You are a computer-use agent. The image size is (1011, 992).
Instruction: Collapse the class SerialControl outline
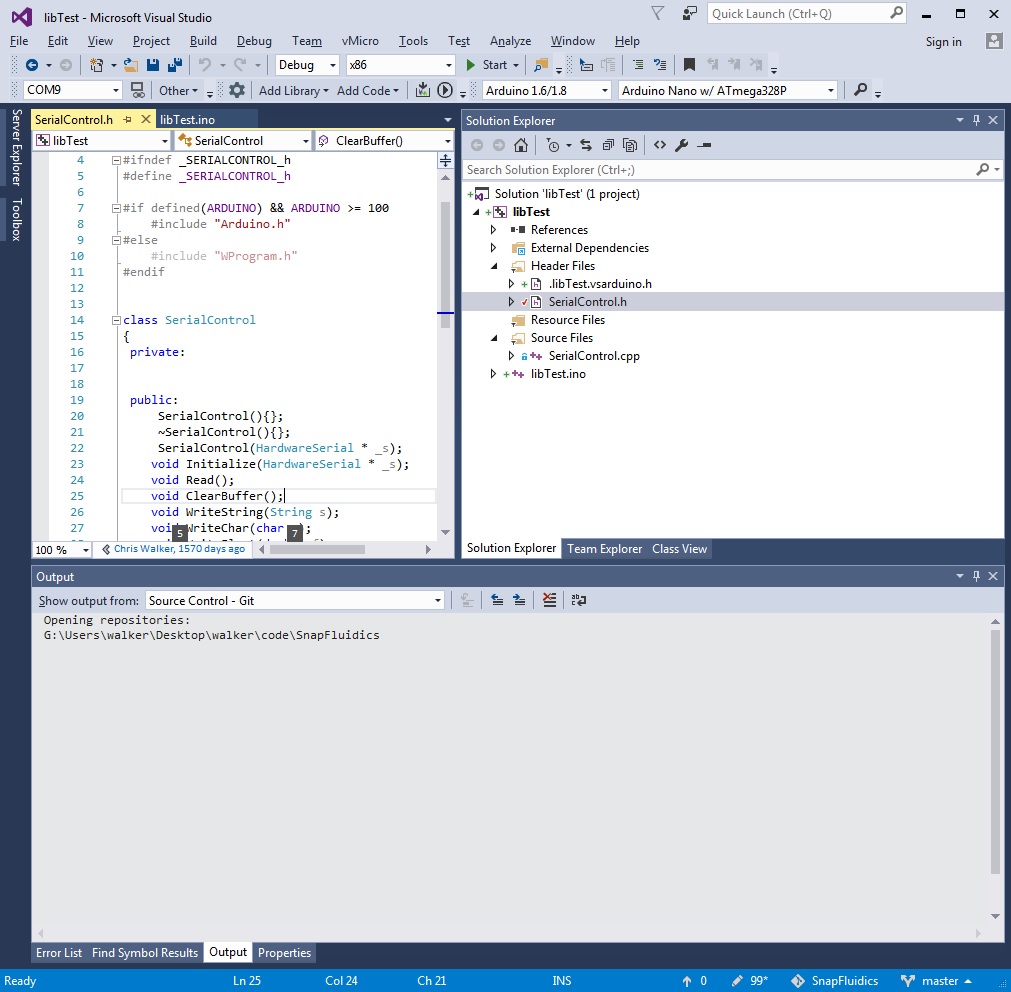116,320
